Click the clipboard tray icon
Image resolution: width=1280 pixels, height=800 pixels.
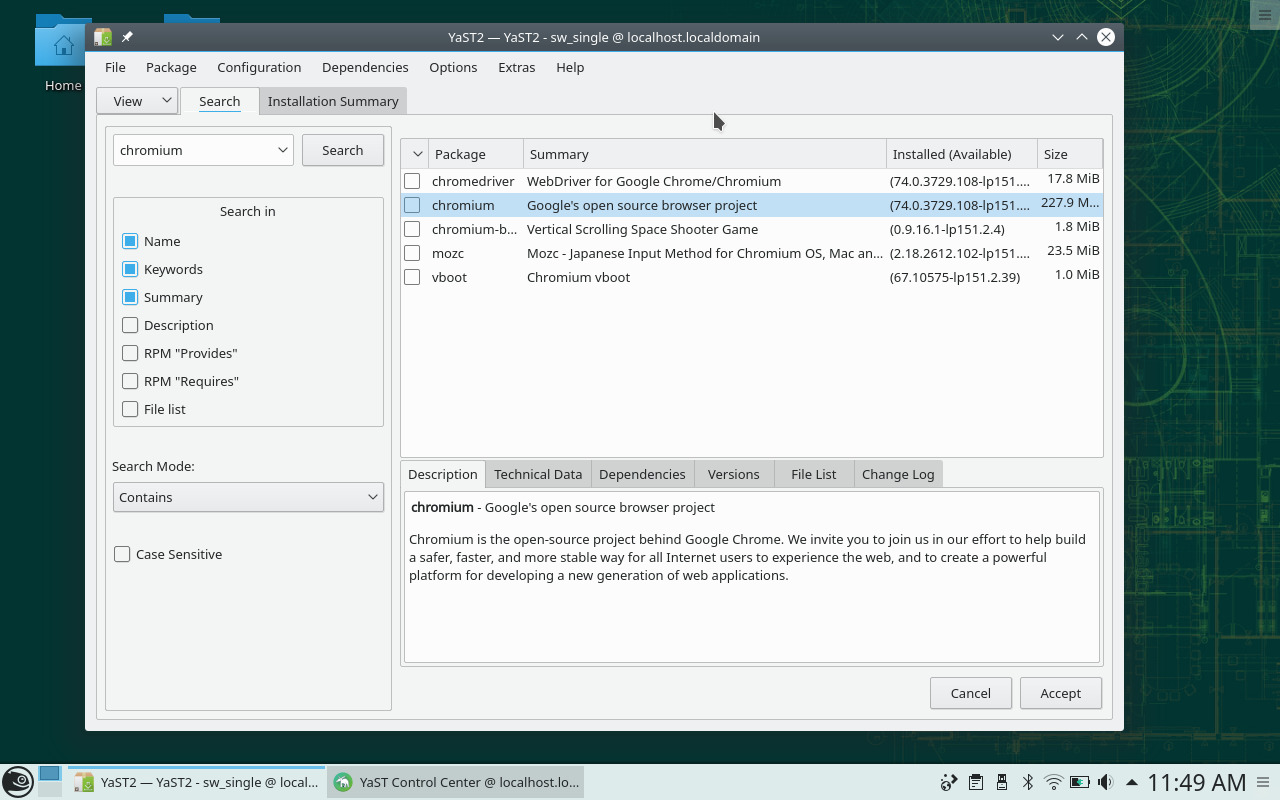click(975, 782)
